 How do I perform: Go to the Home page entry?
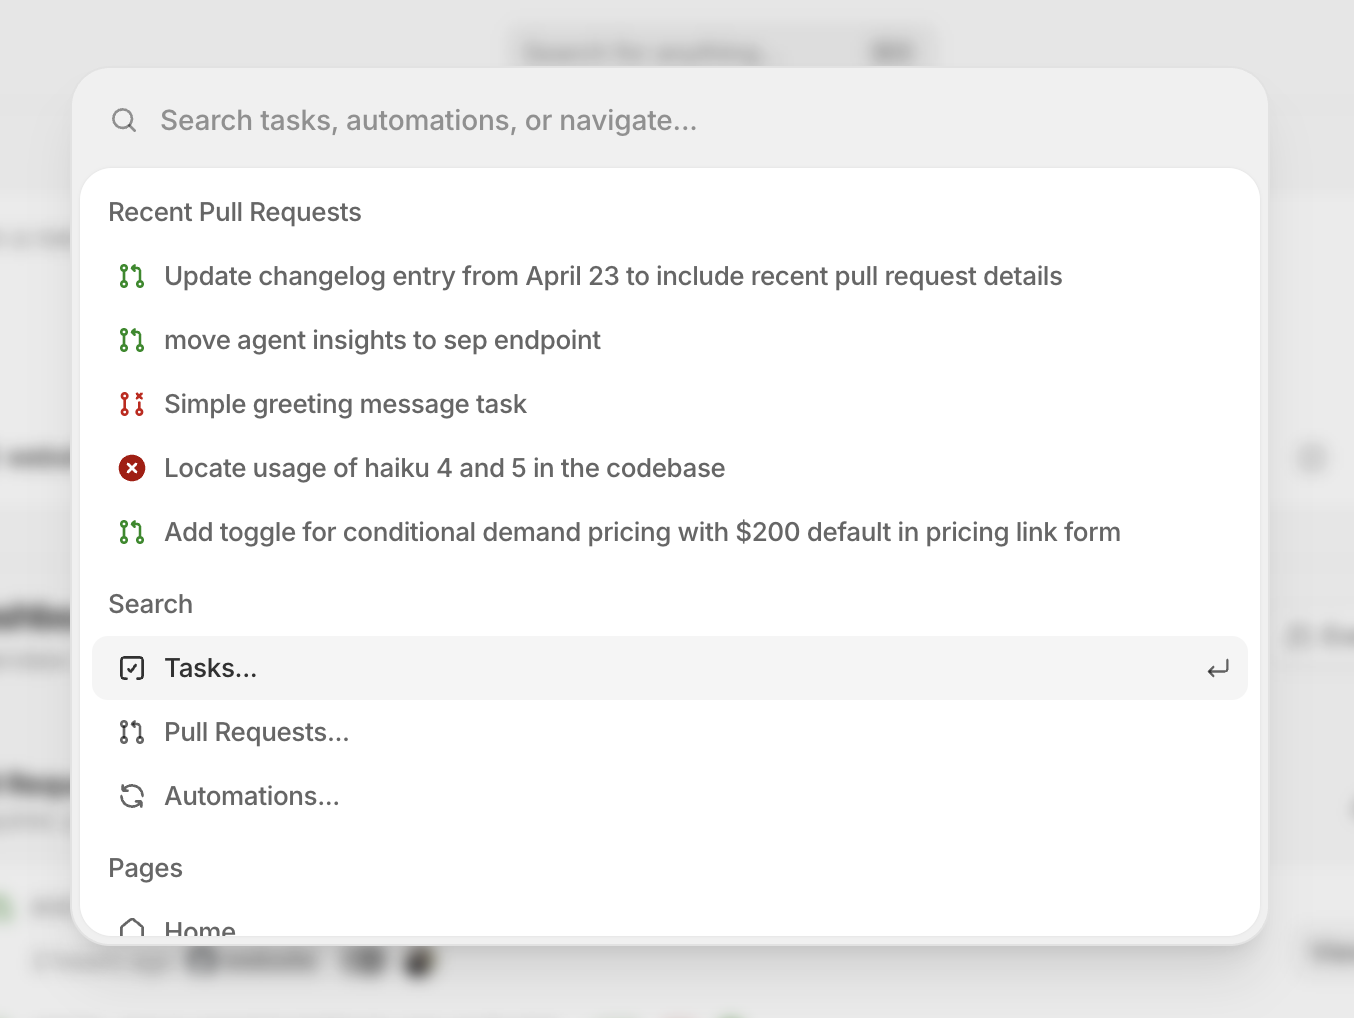click(x=200, y=928)
